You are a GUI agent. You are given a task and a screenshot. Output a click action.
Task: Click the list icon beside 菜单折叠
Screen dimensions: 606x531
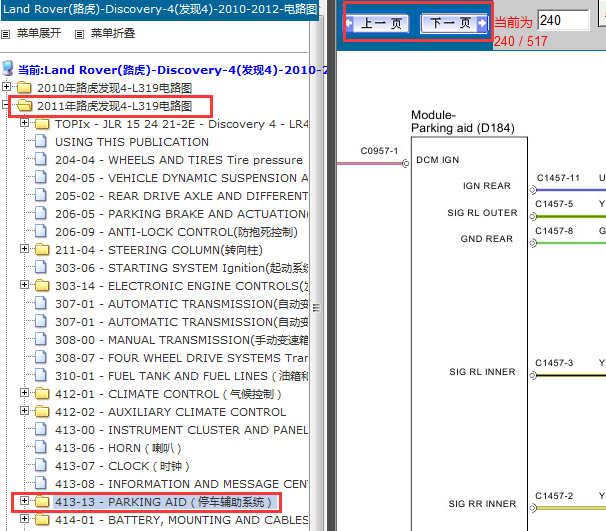79,35
